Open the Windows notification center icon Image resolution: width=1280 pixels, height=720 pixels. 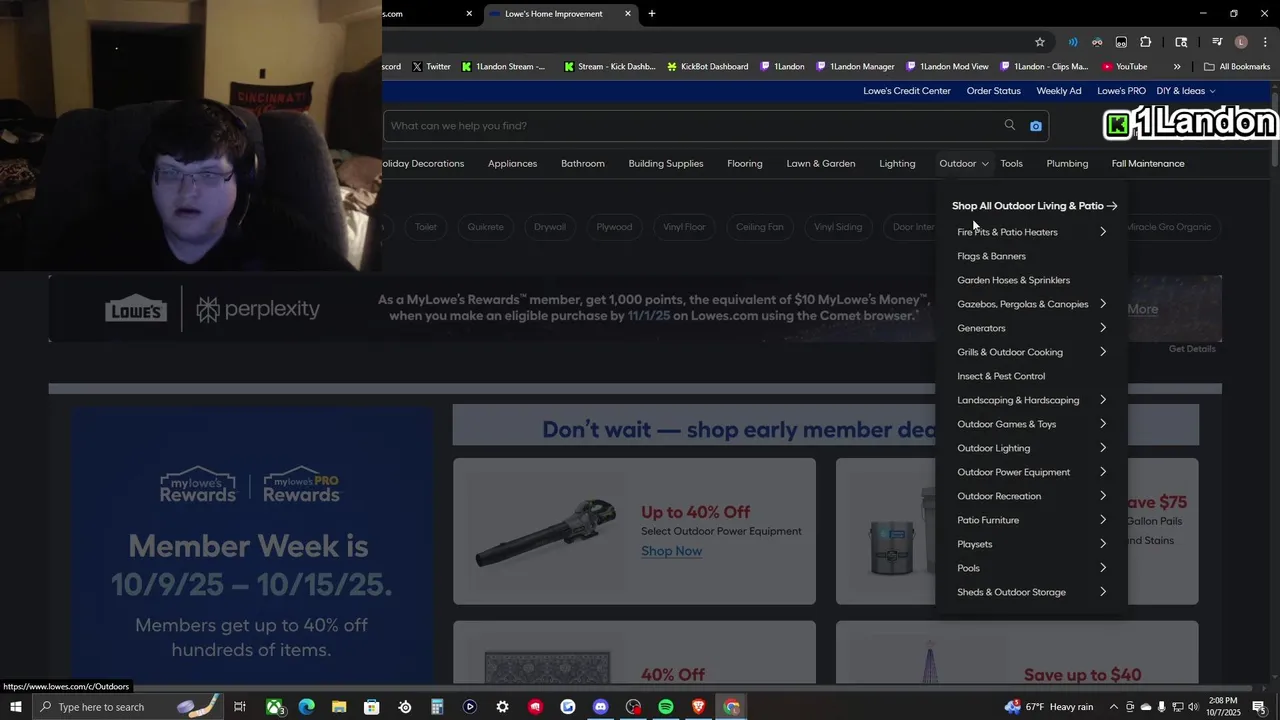1259,707
